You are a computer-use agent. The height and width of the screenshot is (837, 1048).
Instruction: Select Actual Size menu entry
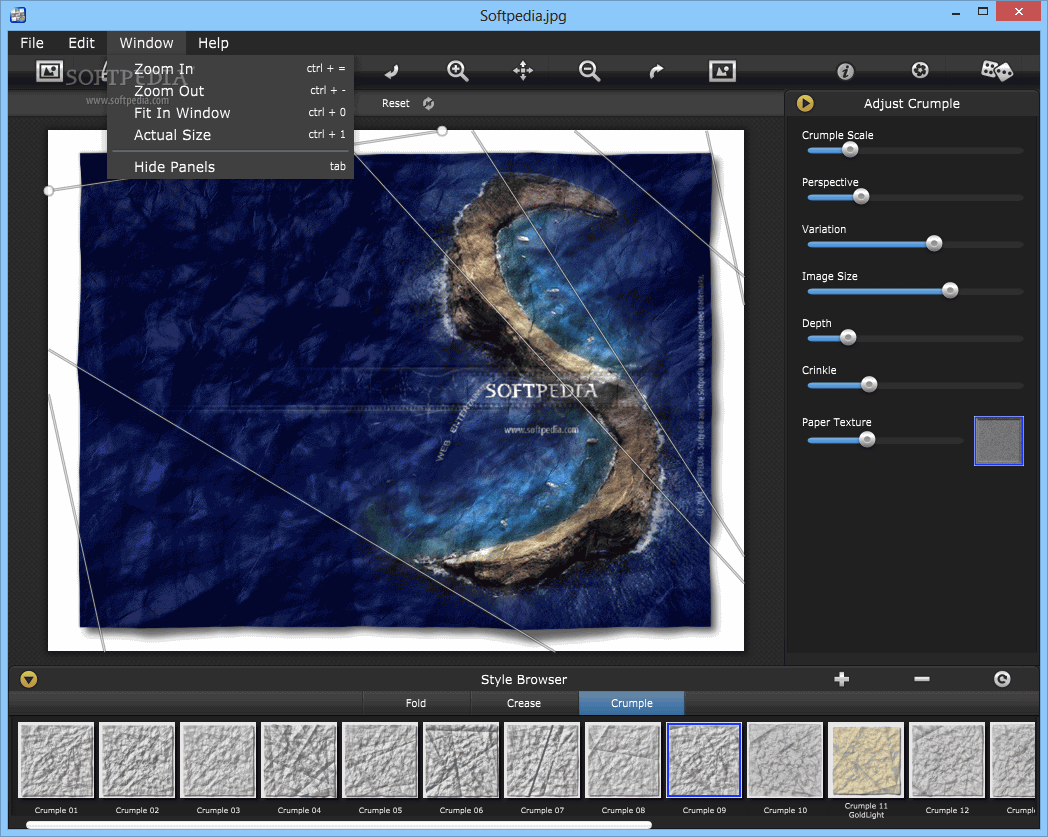click(x=231, y=135)
